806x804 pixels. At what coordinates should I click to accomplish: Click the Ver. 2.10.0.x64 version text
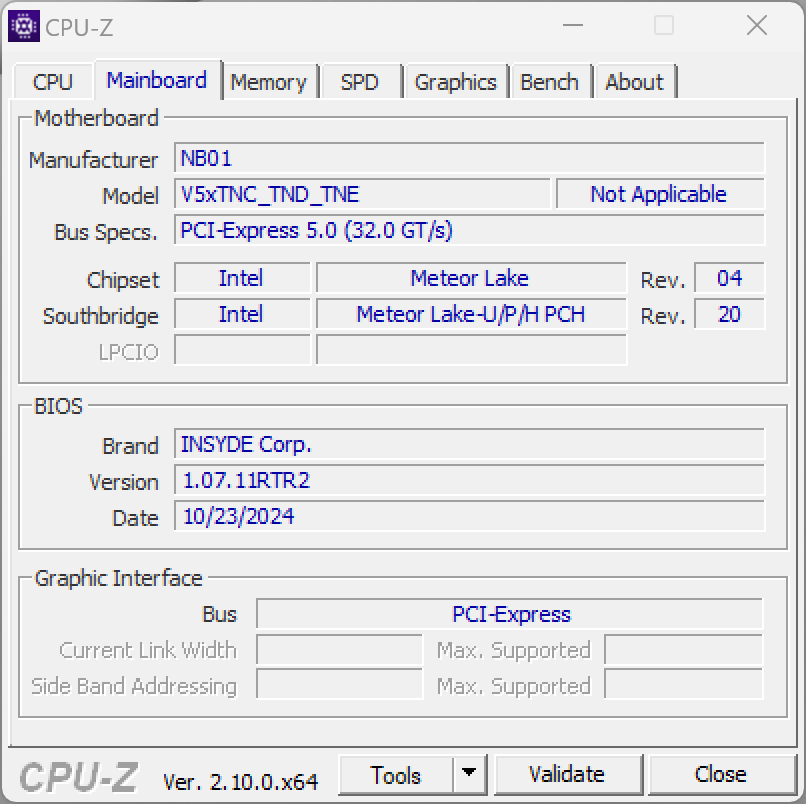241,781
